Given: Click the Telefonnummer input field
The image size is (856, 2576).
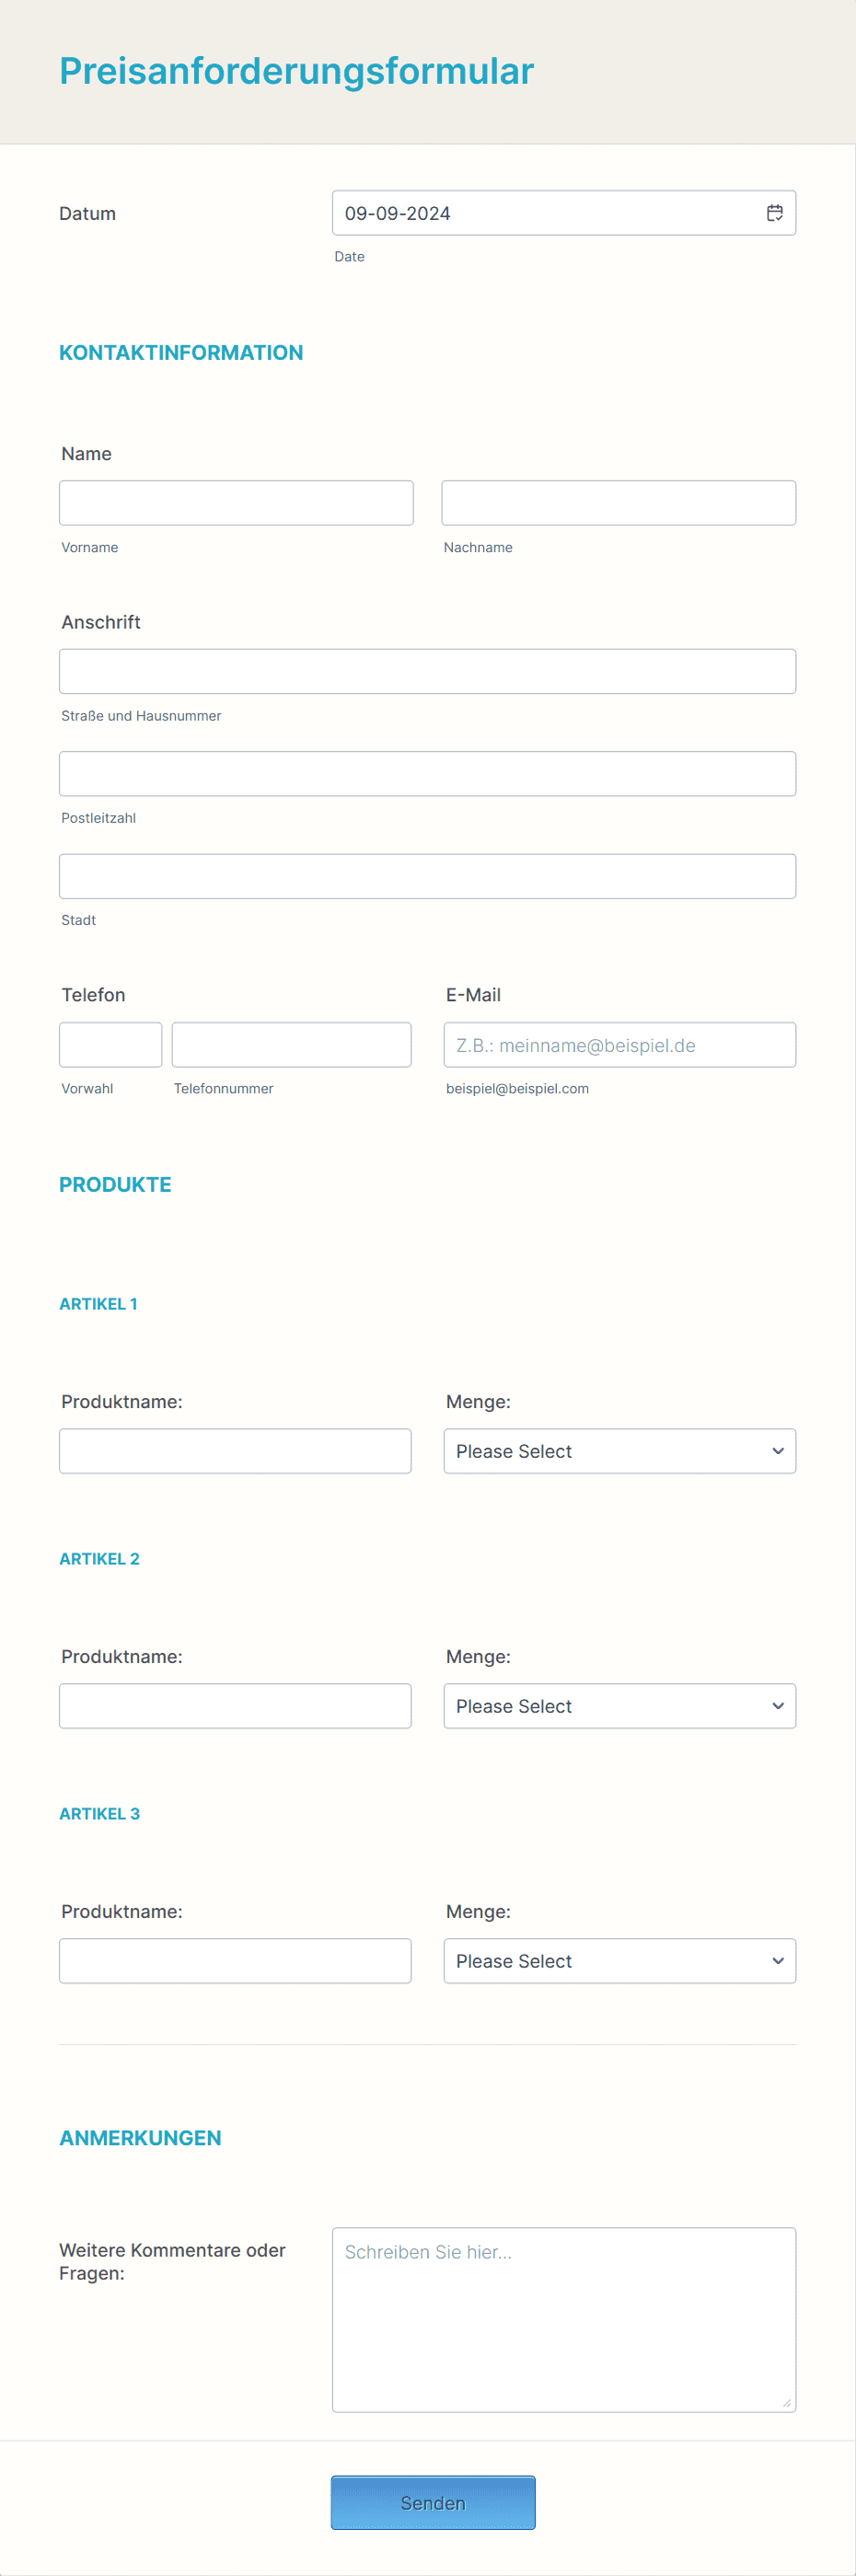Looking at the screenshot, I should click(291, 1044).
